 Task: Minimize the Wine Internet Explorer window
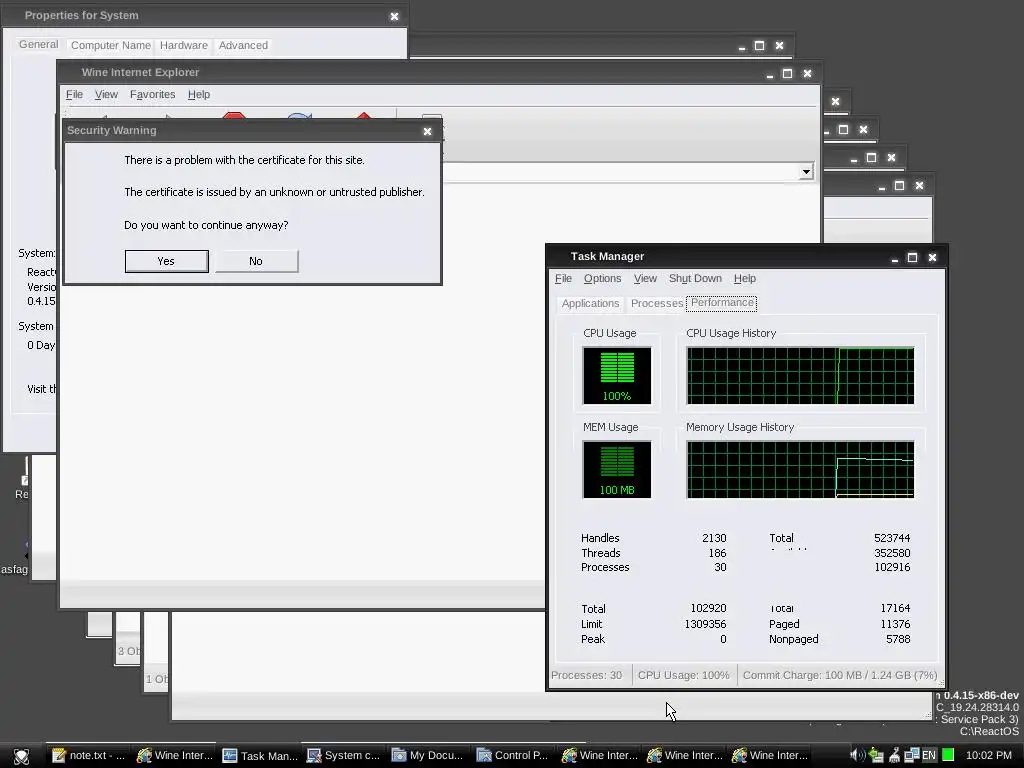pos(769,74)
